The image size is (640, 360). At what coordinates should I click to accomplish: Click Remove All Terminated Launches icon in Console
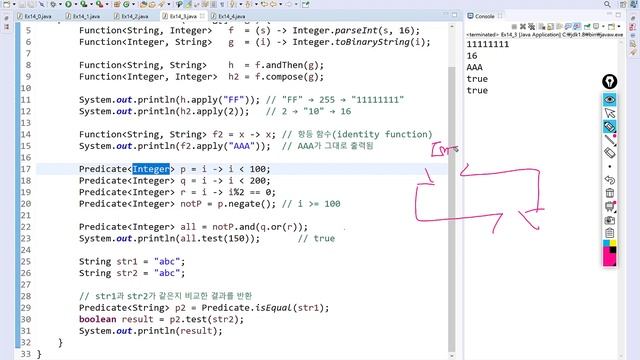click(x=531, y=27)
